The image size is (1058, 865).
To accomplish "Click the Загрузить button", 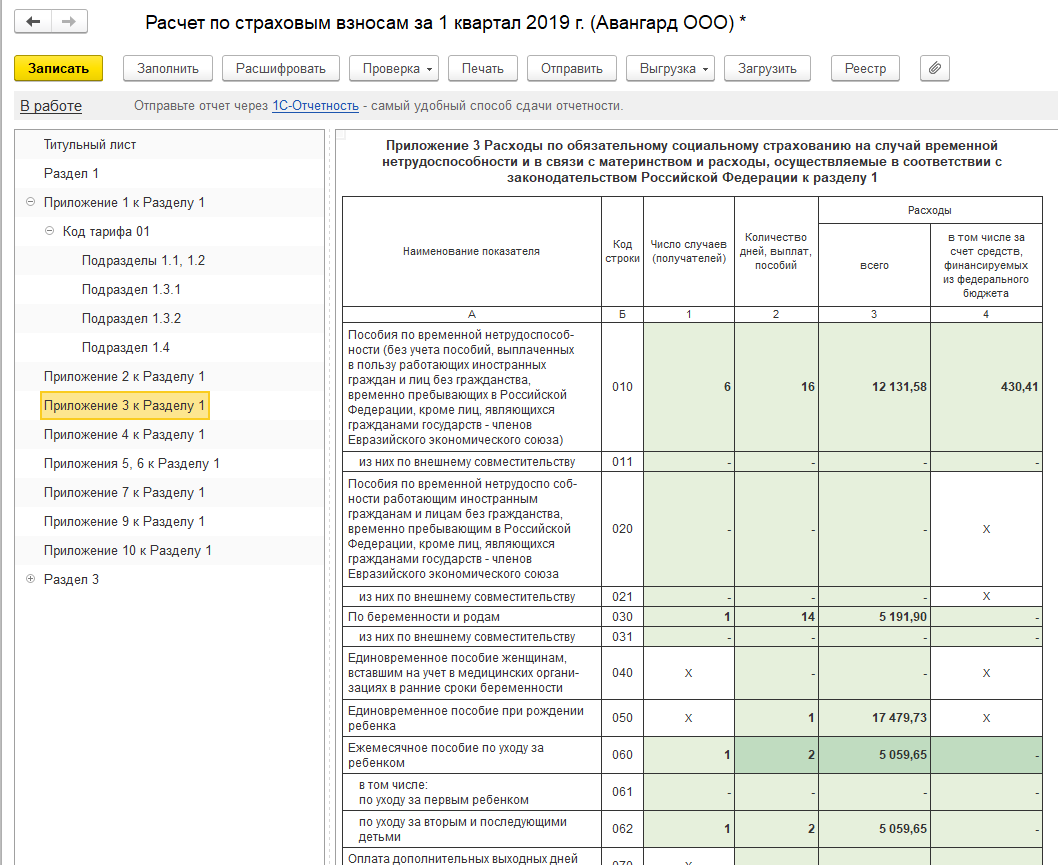I will click(767, 68).
